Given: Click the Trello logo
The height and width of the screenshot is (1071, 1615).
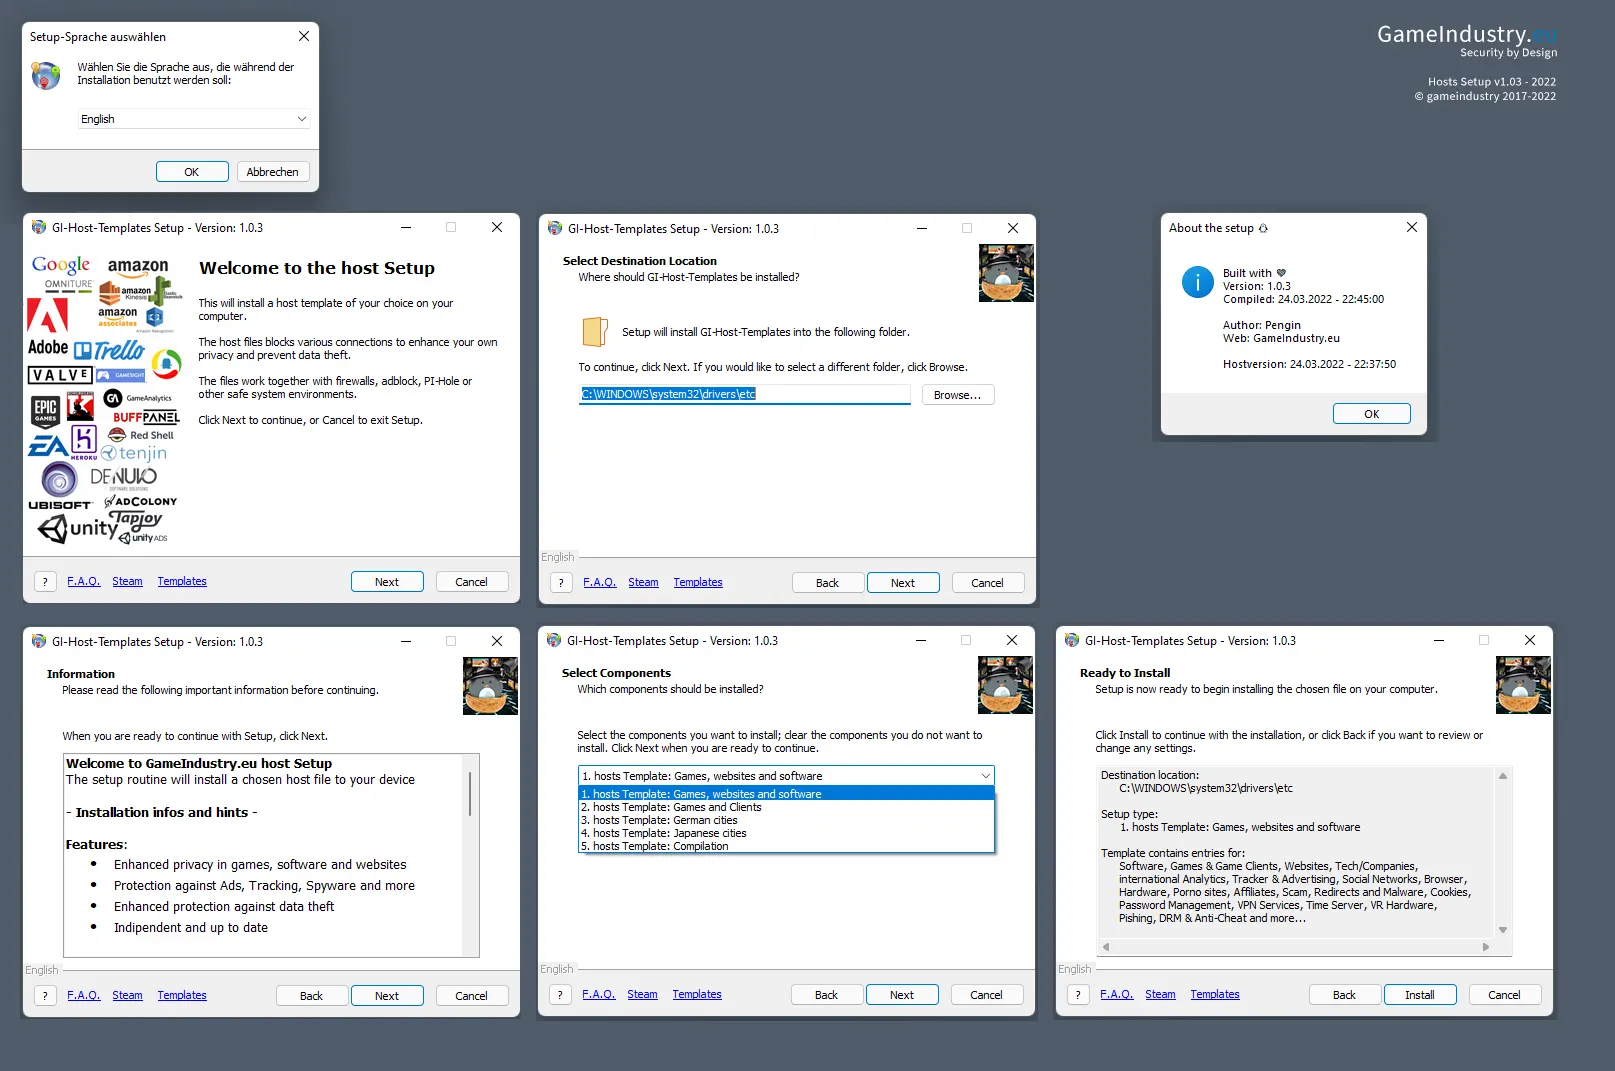Looking at the screenshot, I should [110, 351].
